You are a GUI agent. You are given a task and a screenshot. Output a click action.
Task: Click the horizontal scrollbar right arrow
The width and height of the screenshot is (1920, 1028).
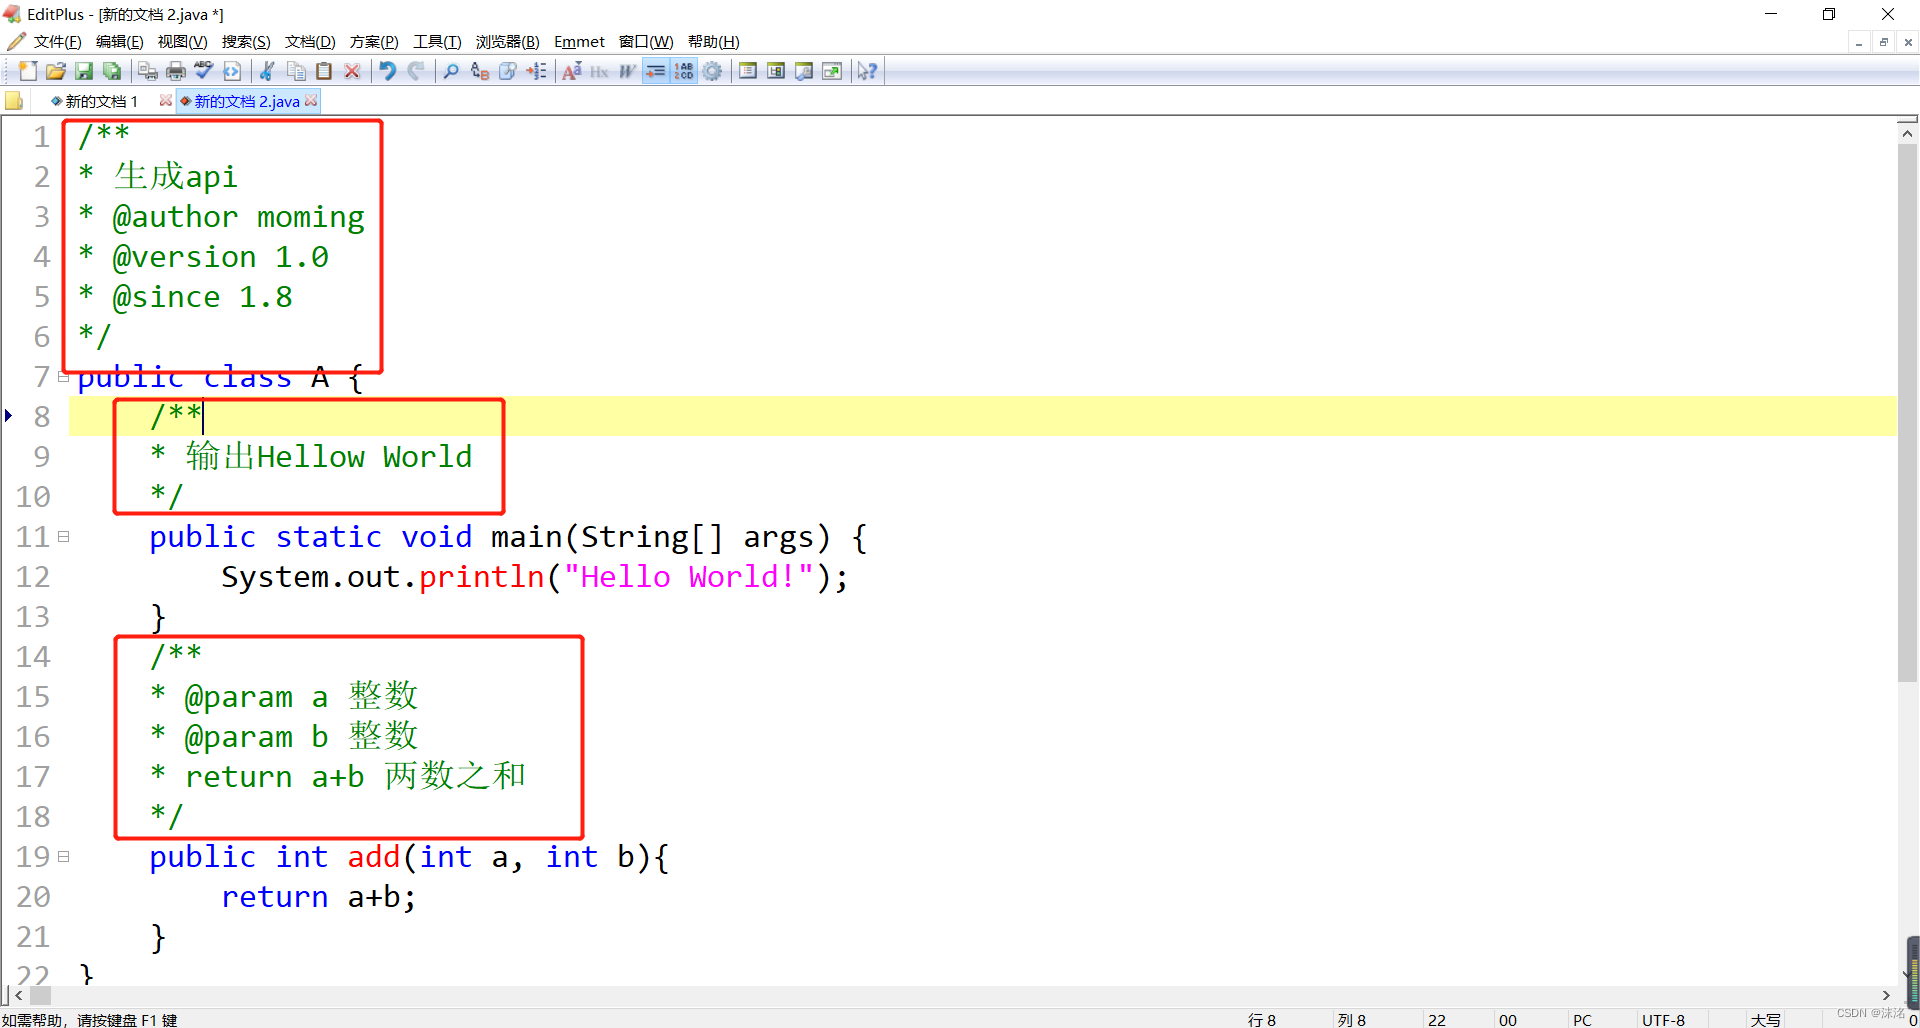click(x=1886, y=995)
